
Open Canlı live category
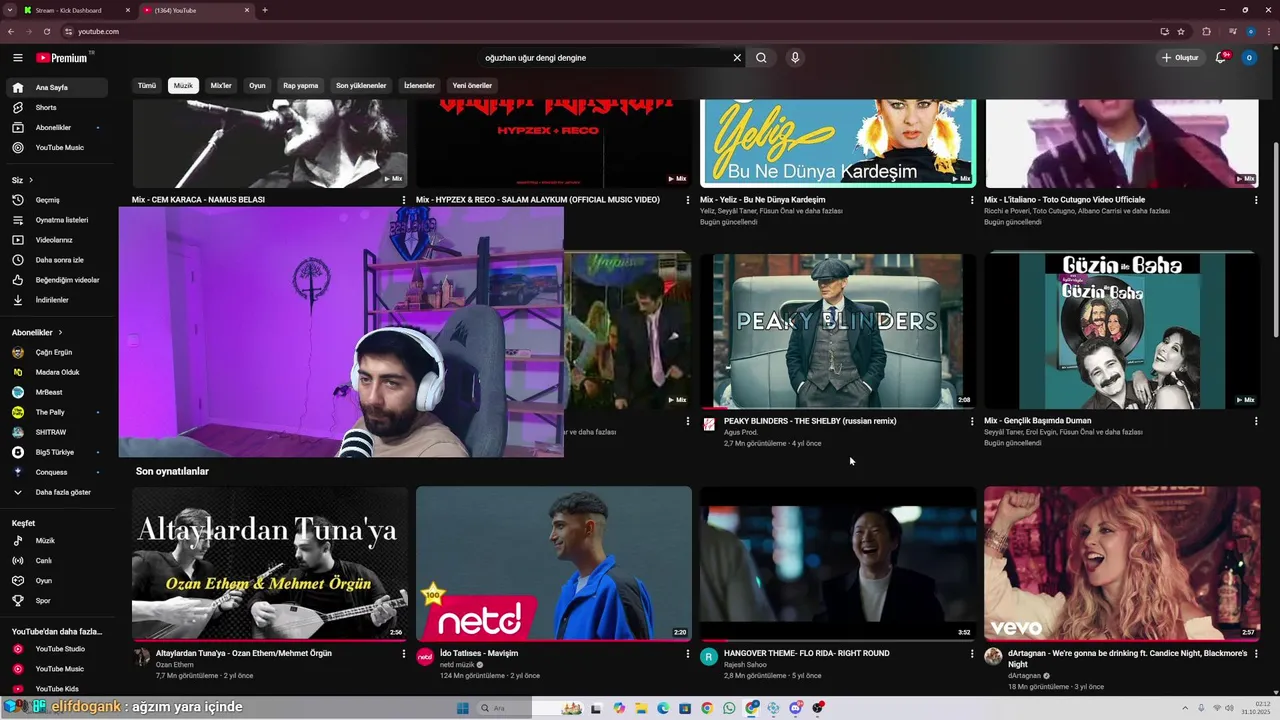pos(57,561)
